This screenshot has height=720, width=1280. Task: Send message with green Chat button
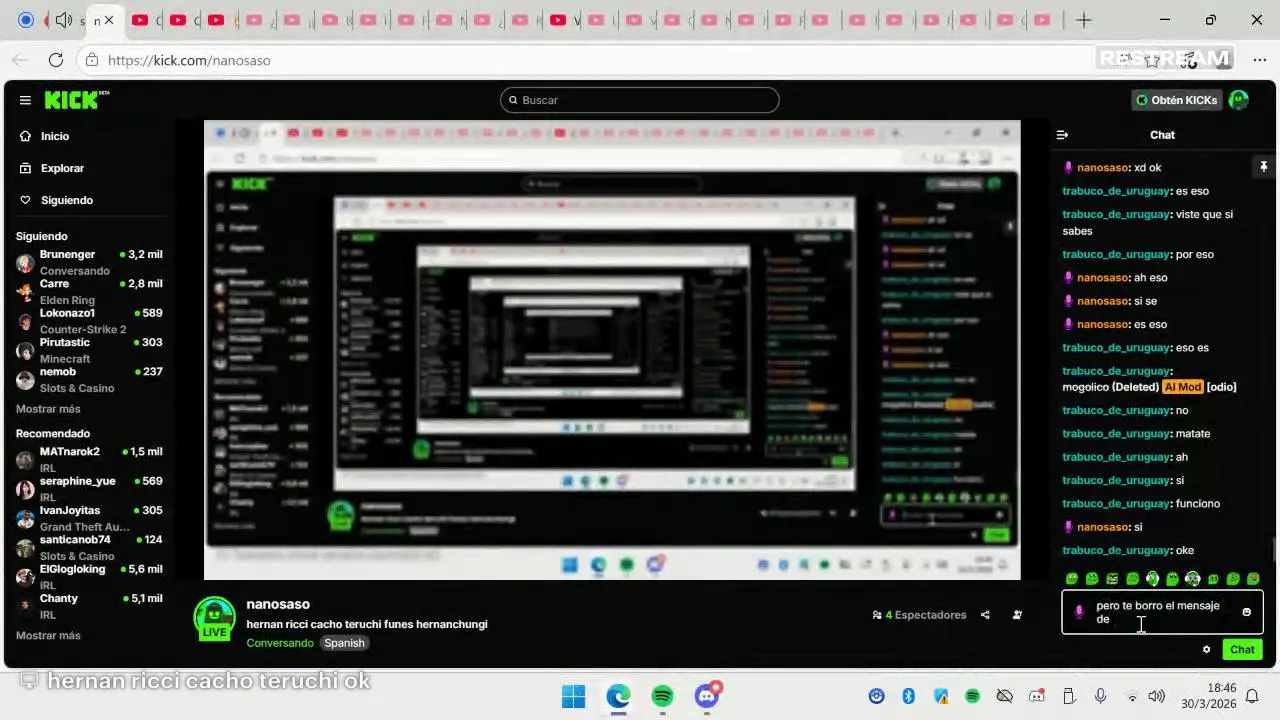(x=1242, y=649)
